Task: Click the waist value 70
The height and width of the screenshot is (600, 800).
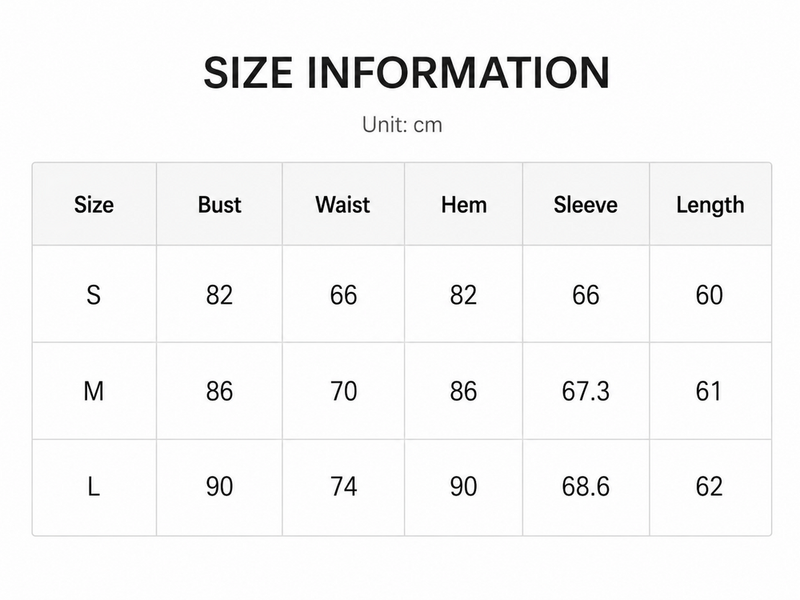Action: click(343, 391)
